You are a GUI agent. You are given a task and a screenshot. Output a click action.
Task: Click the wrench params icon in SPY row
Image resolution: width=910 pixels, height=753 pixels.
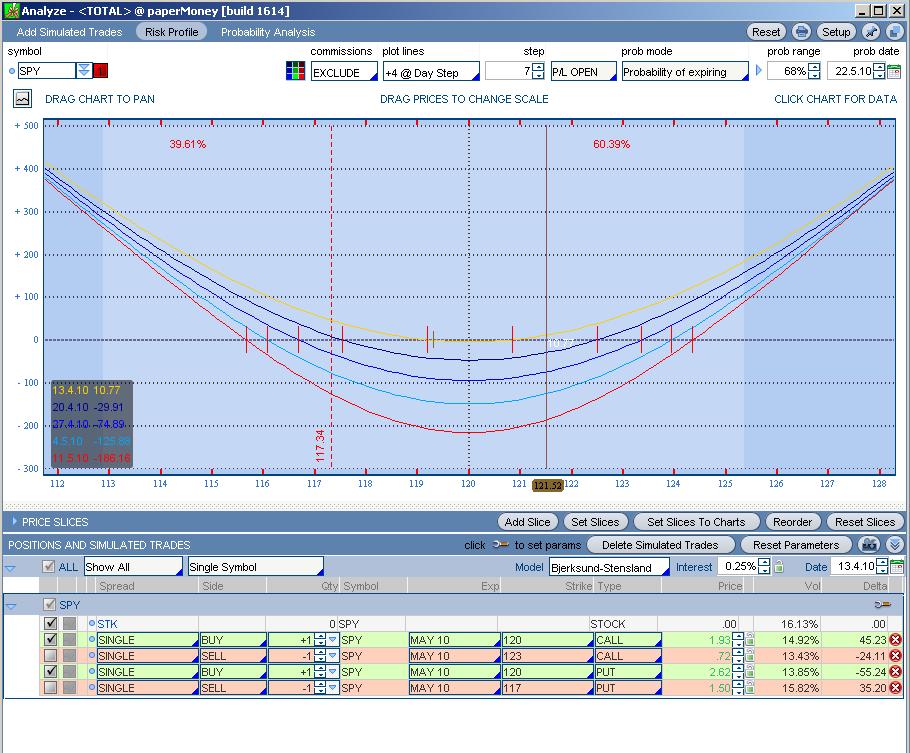click(882, 605)
